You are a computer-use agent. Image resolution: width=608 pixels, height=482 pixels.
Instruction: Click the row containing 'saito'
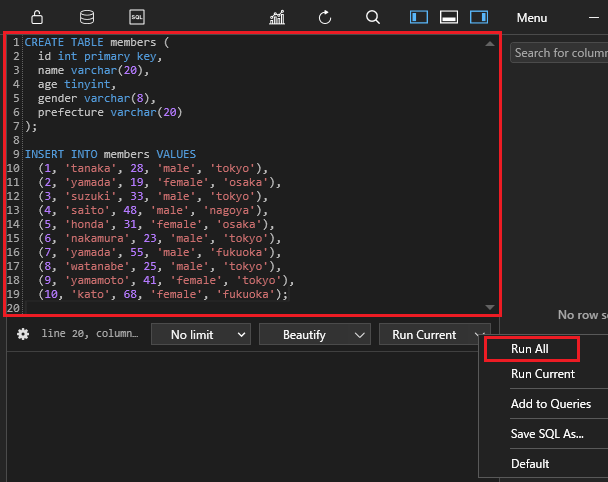[153, 210]
